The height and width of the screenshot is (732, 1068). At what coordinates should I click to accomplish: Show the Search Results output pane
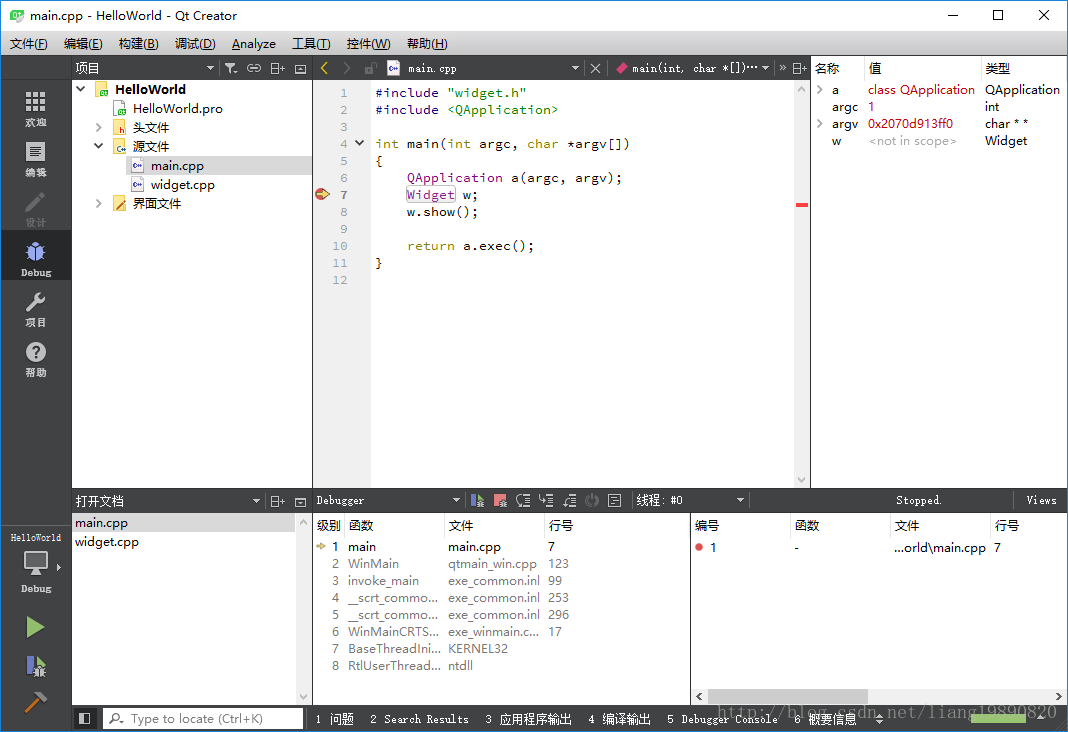(420, 719)
